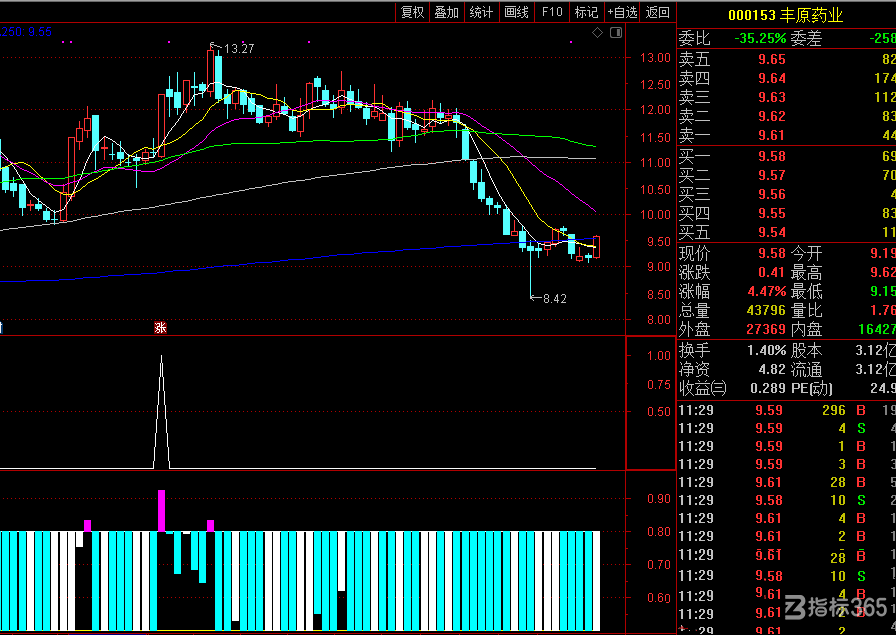This screenshot has height=635, width=896.
Task: Click the 8.42 low price annotation
Action: coord(554,298)
